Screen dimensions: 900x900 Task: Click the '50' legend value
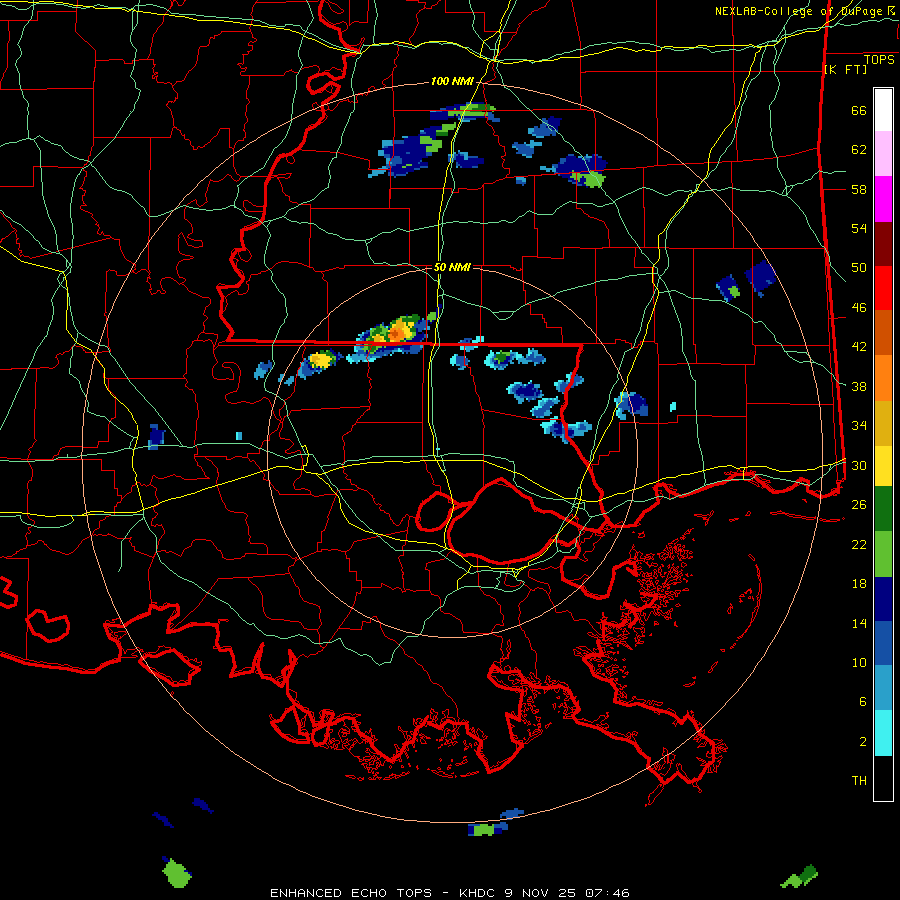859,268
